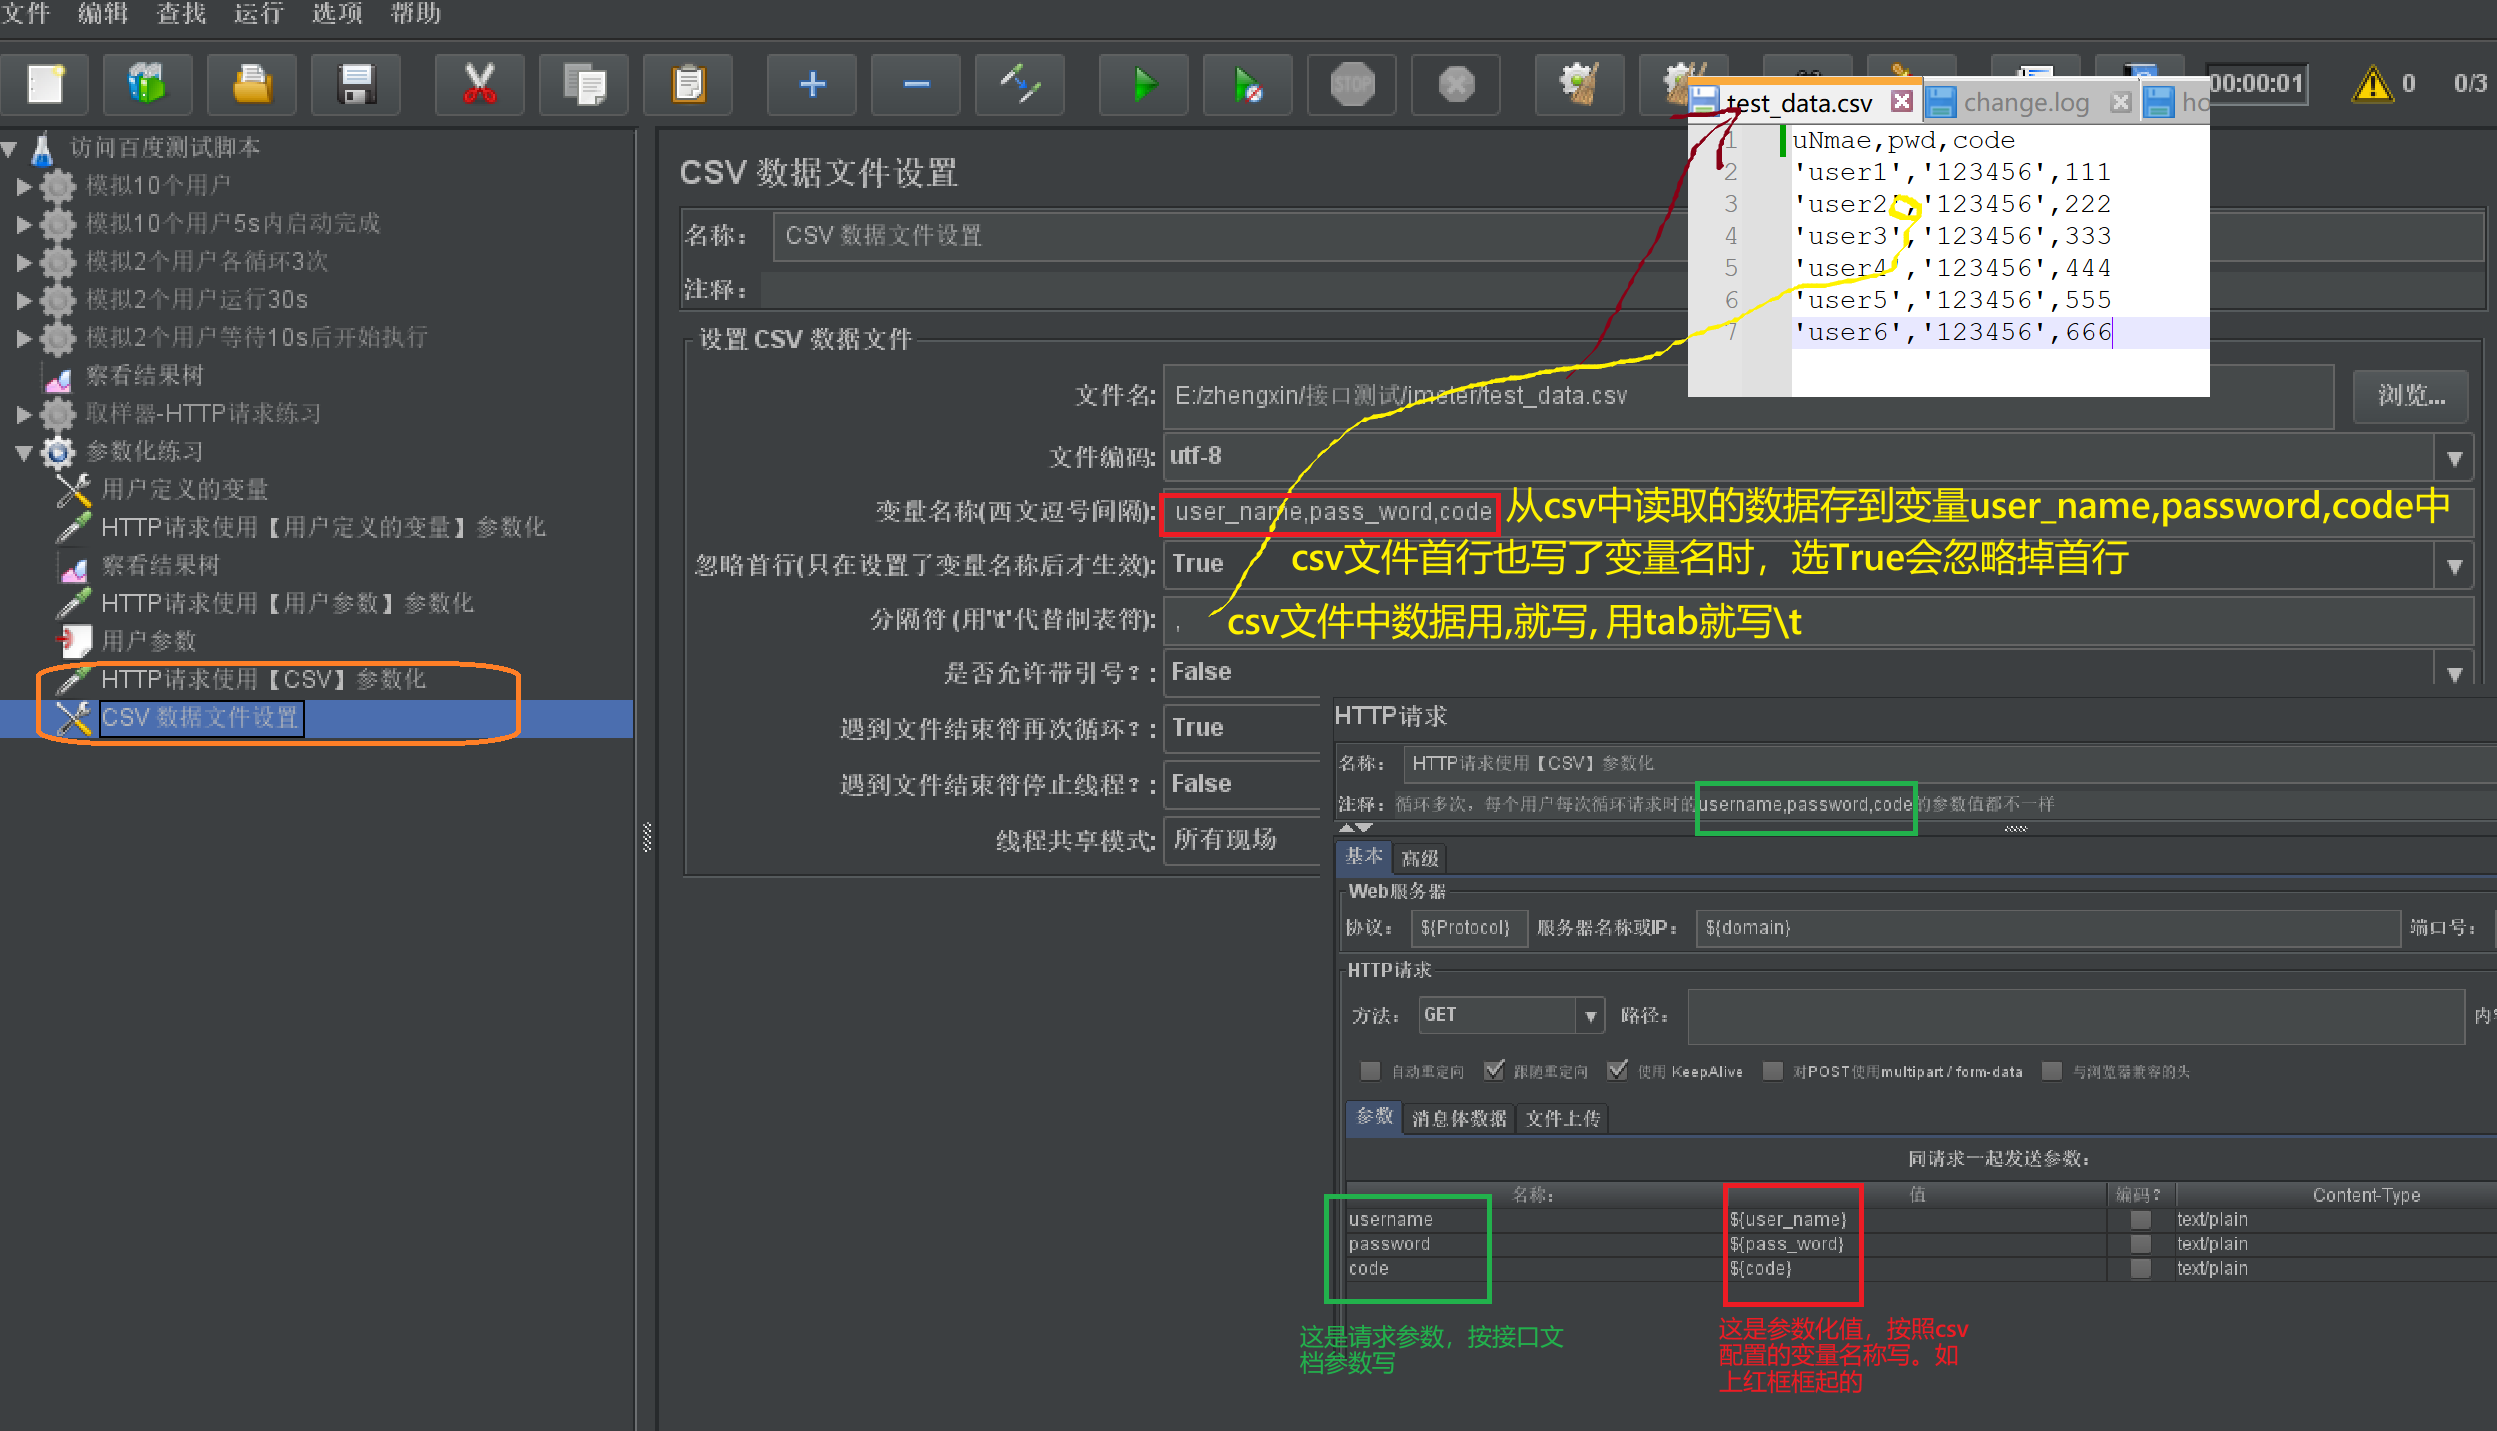
Task: Open the 运行 menu
Action: (x=258, y=14)
